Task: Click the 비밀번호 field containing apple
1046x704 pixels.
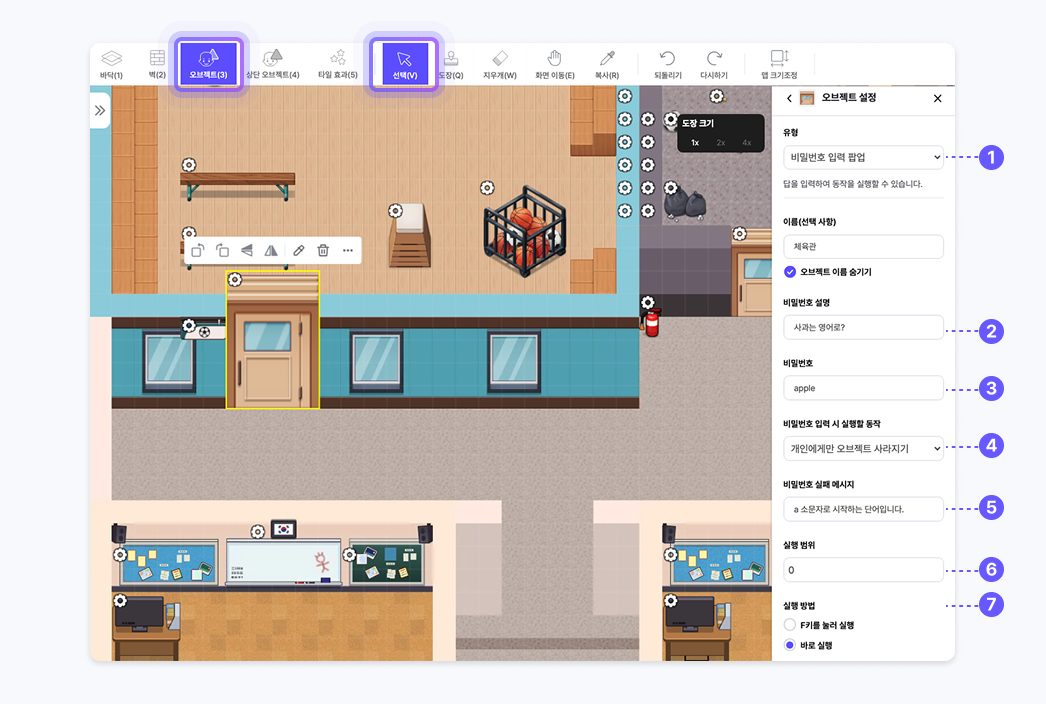Action: click(x=863, y=388)
